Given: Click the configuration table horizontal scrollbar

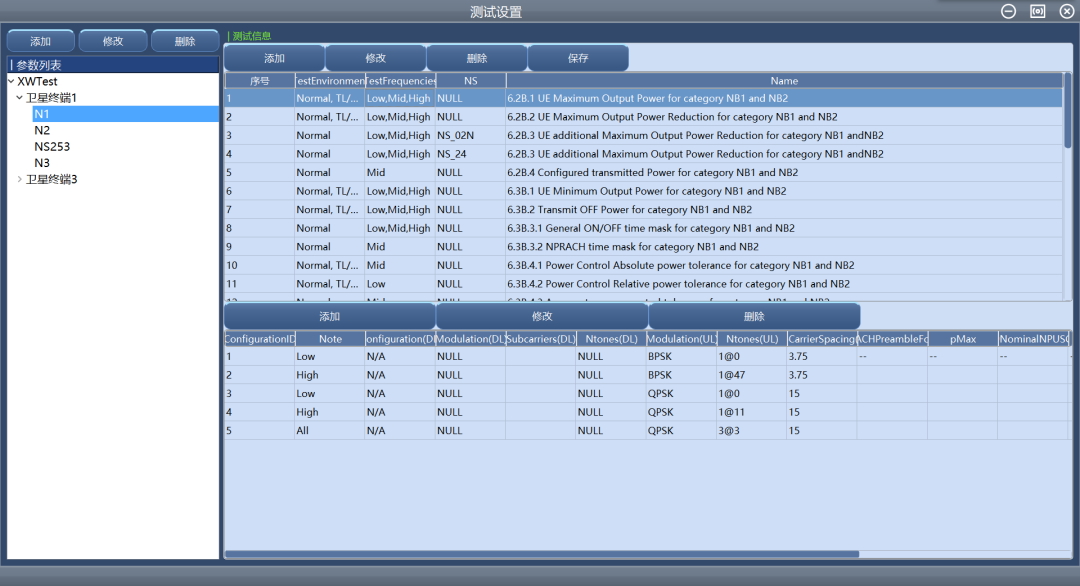Looking at the screenshot, I should click(x=542, y=553).
